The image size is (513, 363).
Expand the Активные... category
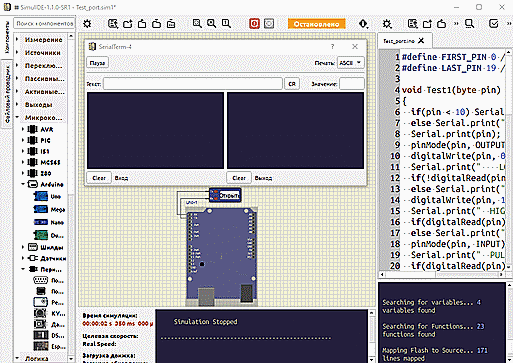[17, 91]
